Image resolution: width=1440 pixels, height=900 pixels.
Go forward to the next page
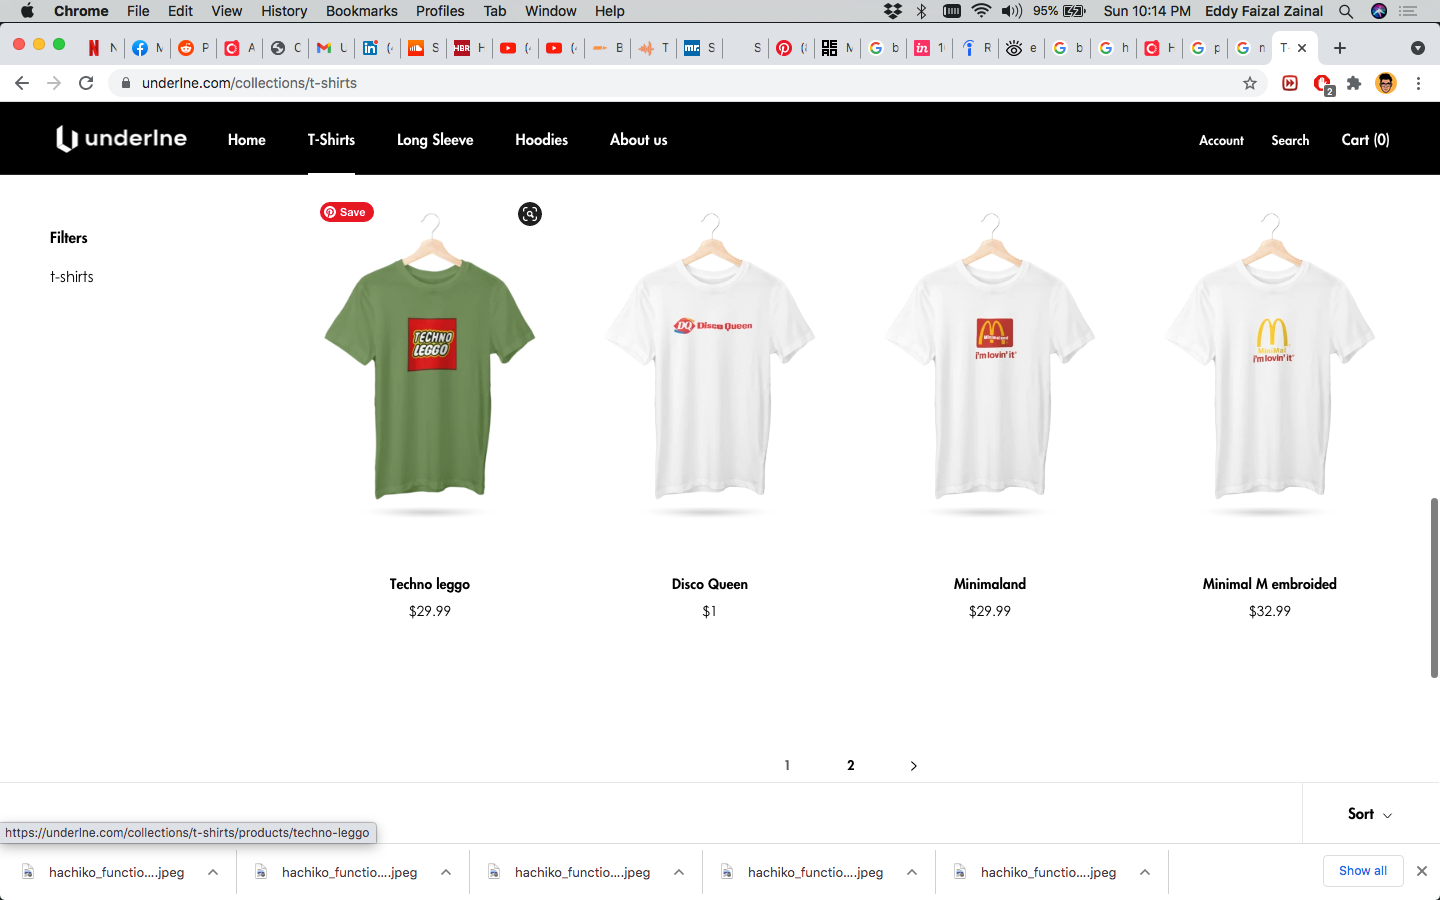point(54,83)
